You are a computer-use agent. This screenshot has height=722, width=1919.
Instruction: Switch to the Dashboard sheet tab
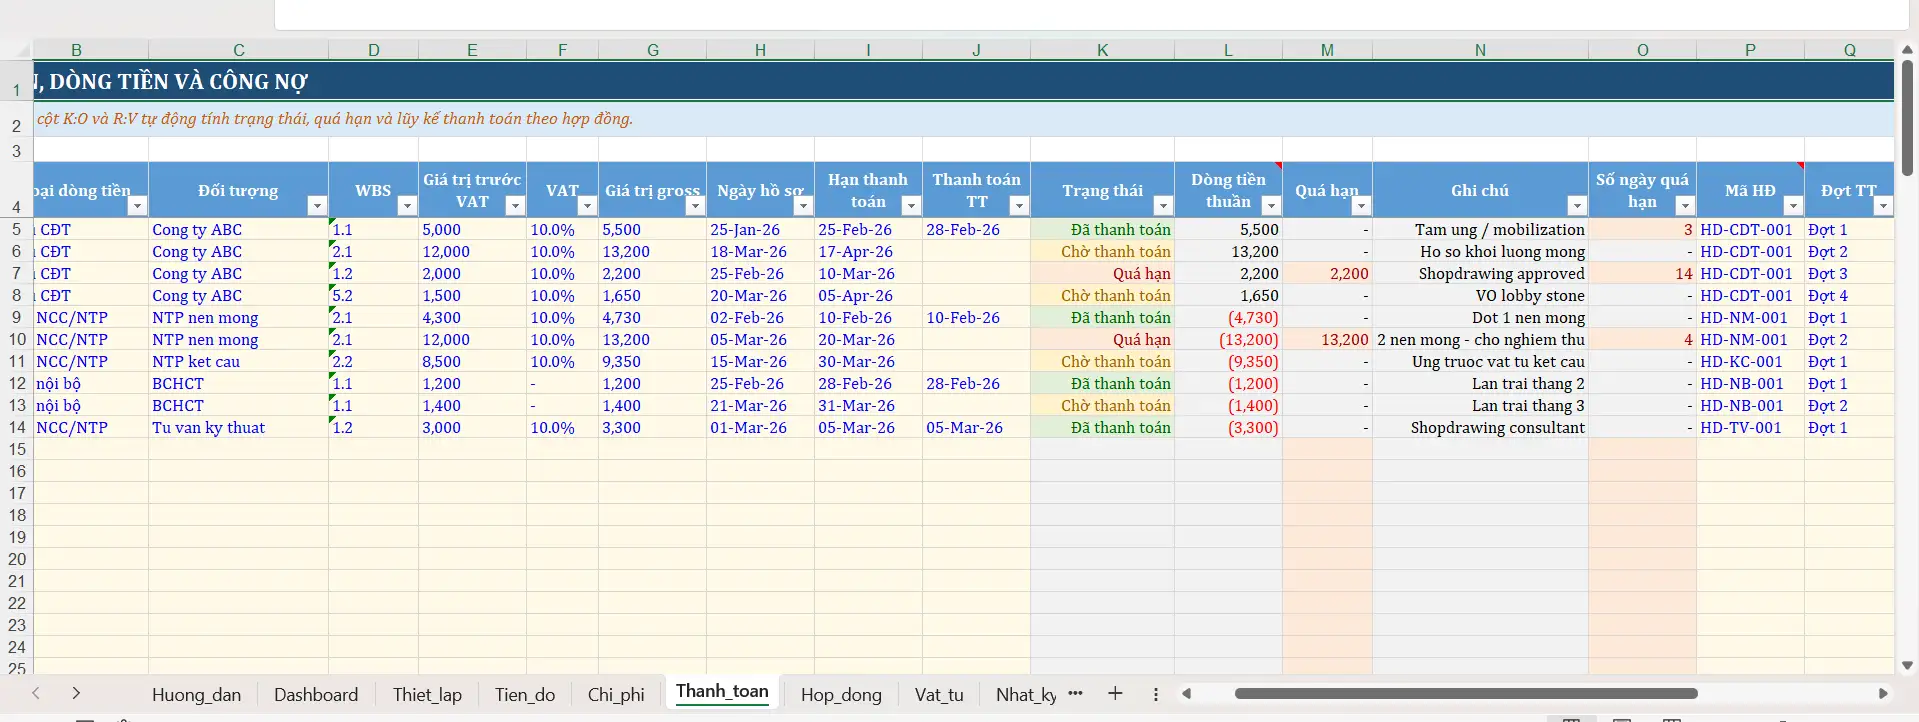click(x=316, y=695)
